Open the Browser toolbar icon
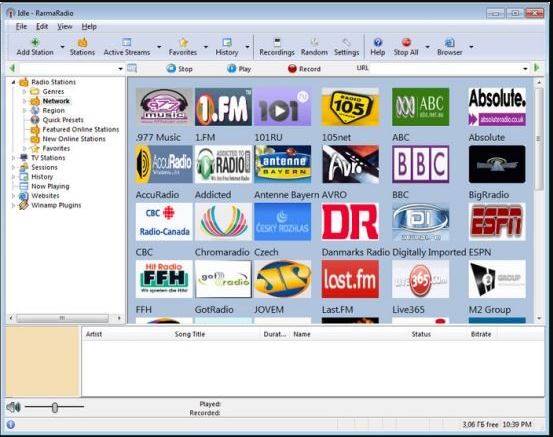The height and width of the screenshot is (437, 553). pyautogui.click(x=450, y=42)
